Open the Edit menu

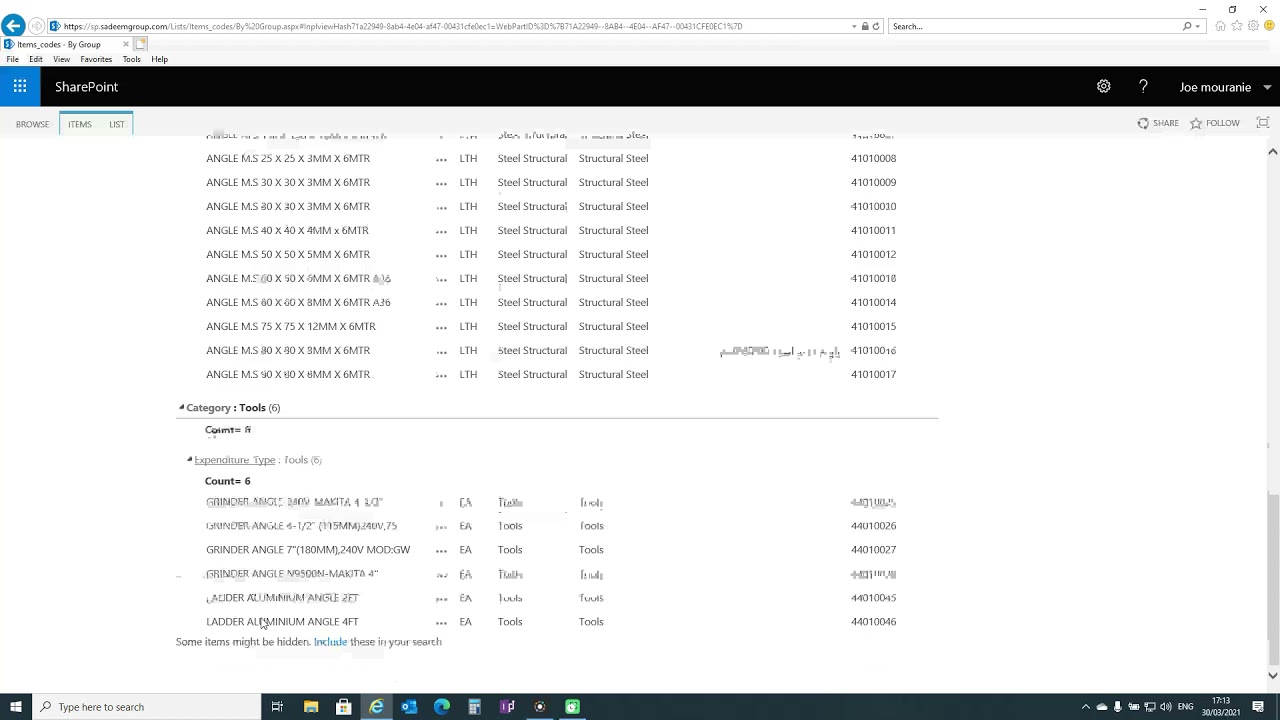36,59
